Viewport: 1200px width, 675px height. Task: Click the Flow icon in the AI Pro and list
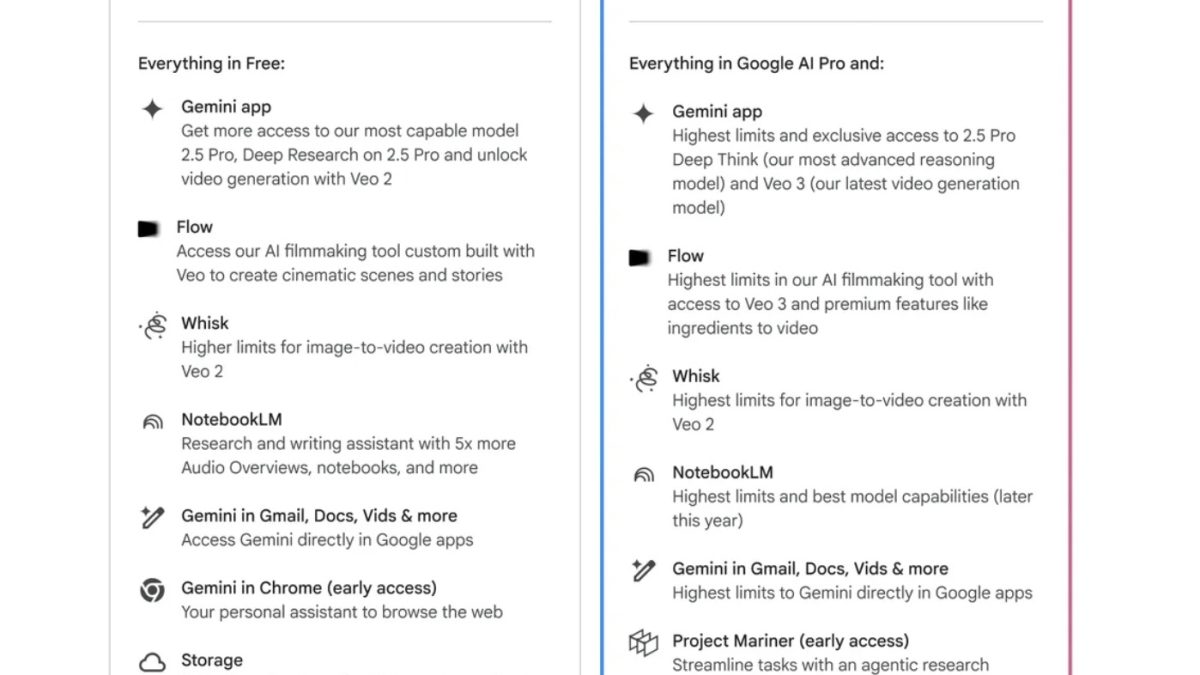point(640,258)
